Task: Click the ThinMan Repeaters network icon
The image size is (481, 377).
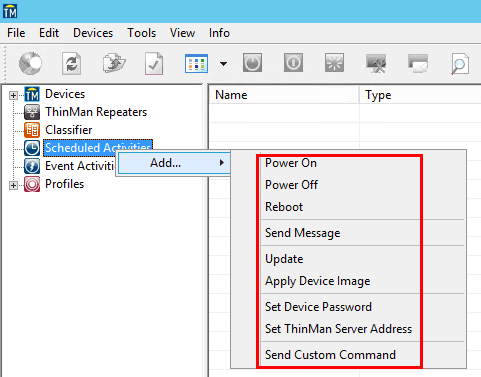Action: [32, 112]
